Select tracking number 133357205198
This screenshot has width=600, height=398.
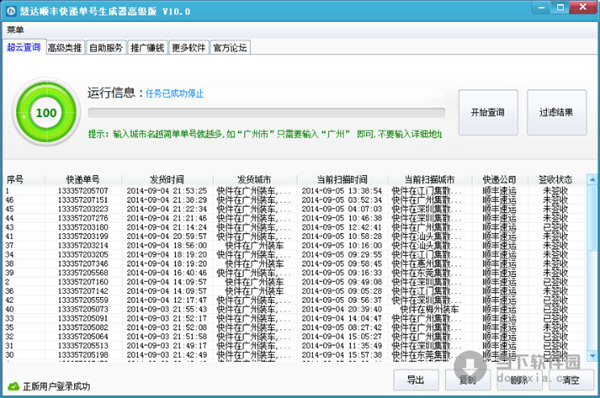click(83, 355)
